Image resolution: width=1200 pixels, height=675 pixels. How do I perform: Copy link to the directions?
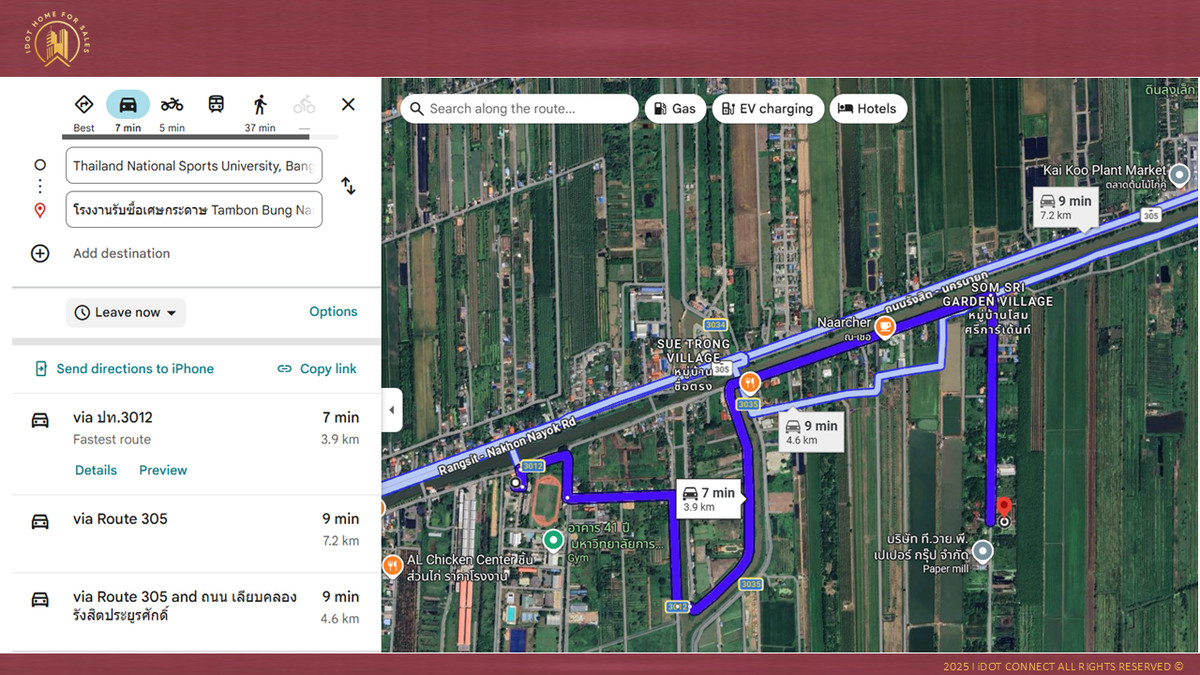pos(317,369)
